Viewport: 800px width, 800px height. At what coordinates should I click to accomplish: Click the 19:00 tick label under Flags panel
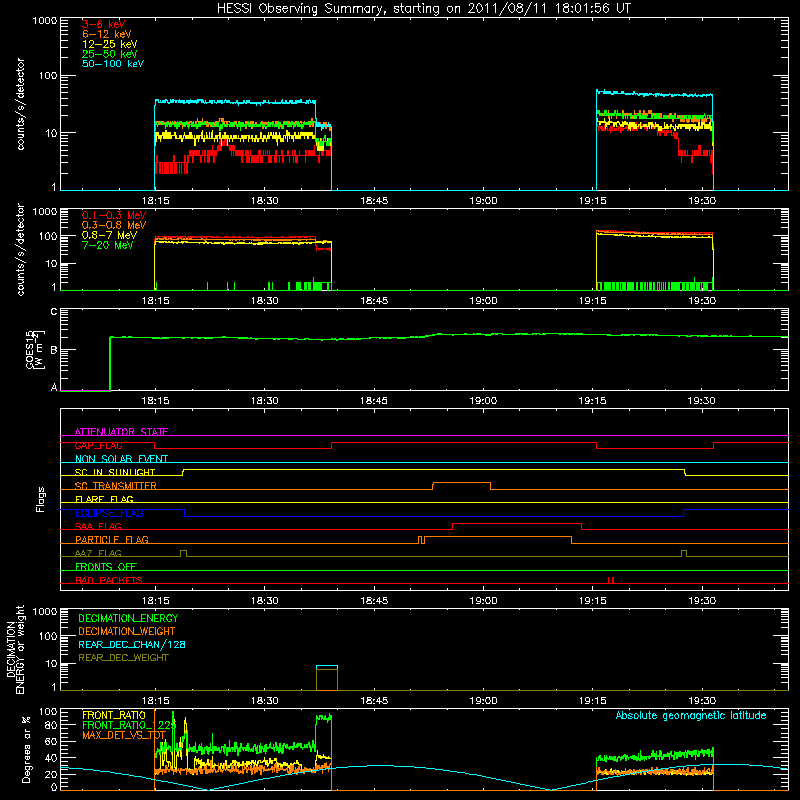tap(483, 601)
